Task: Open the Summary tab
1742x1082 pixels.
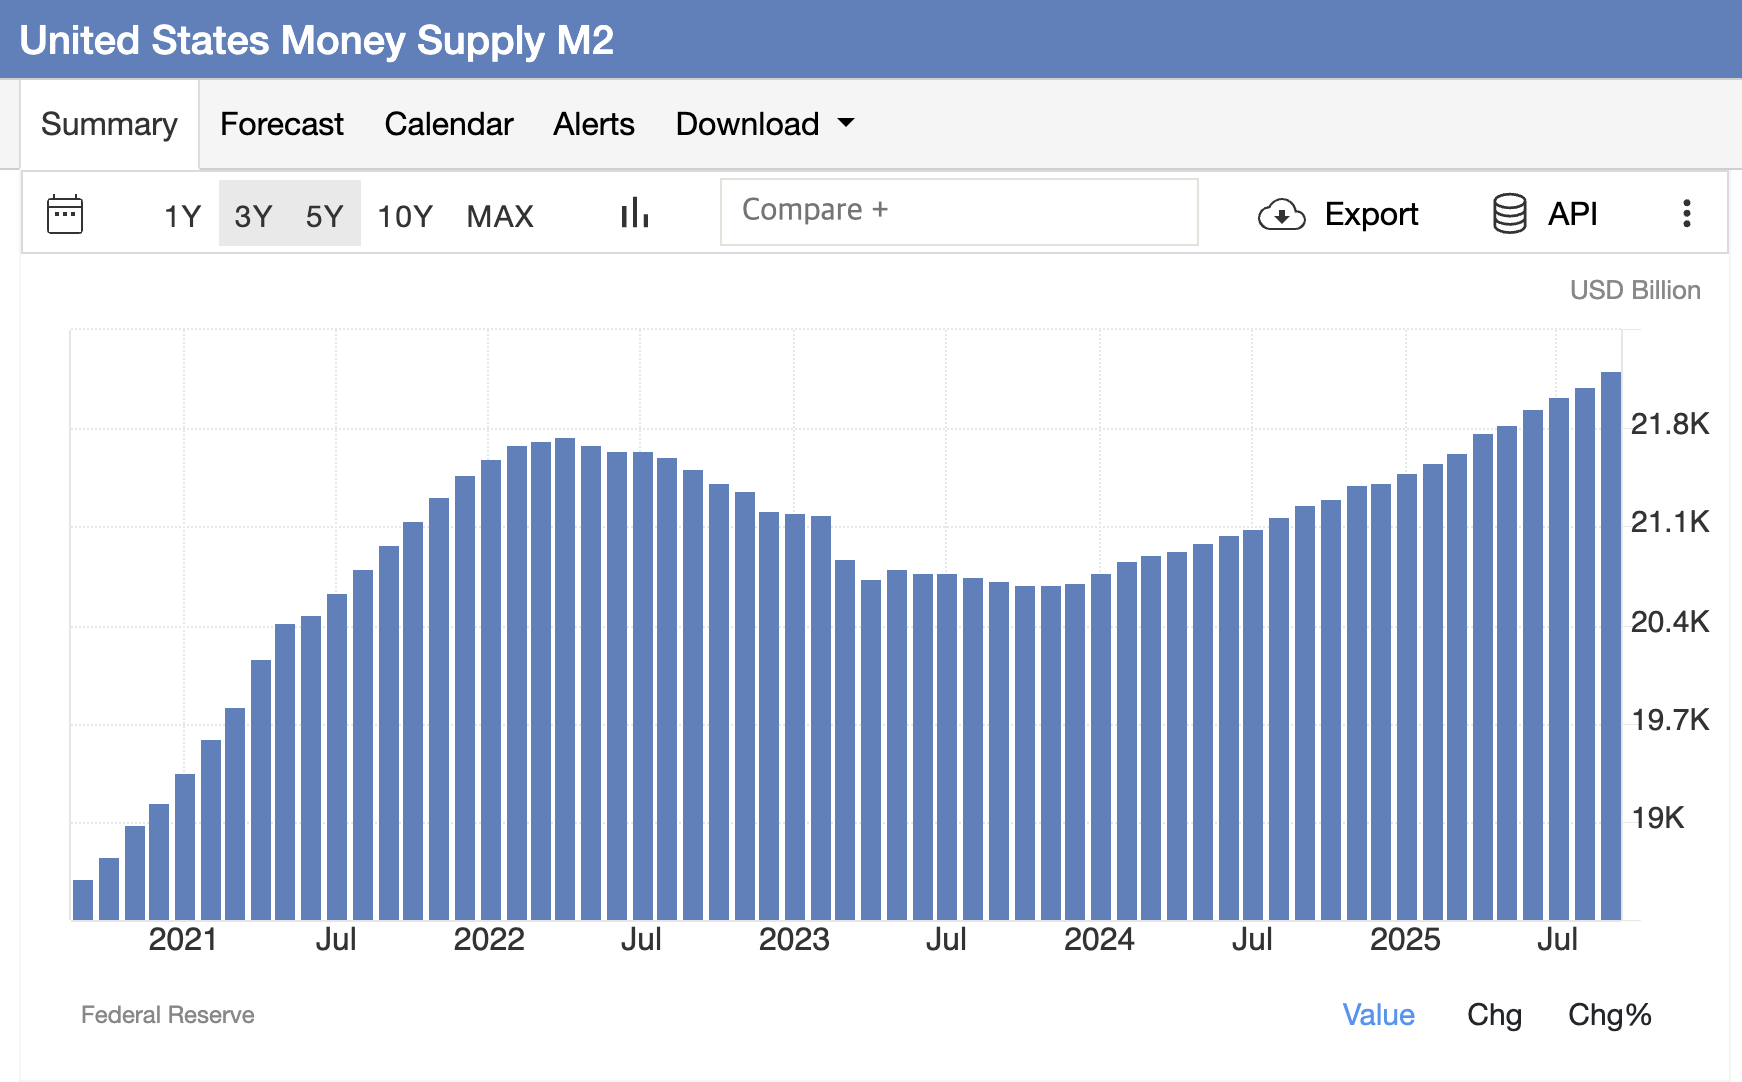Action: pos(109,124)
